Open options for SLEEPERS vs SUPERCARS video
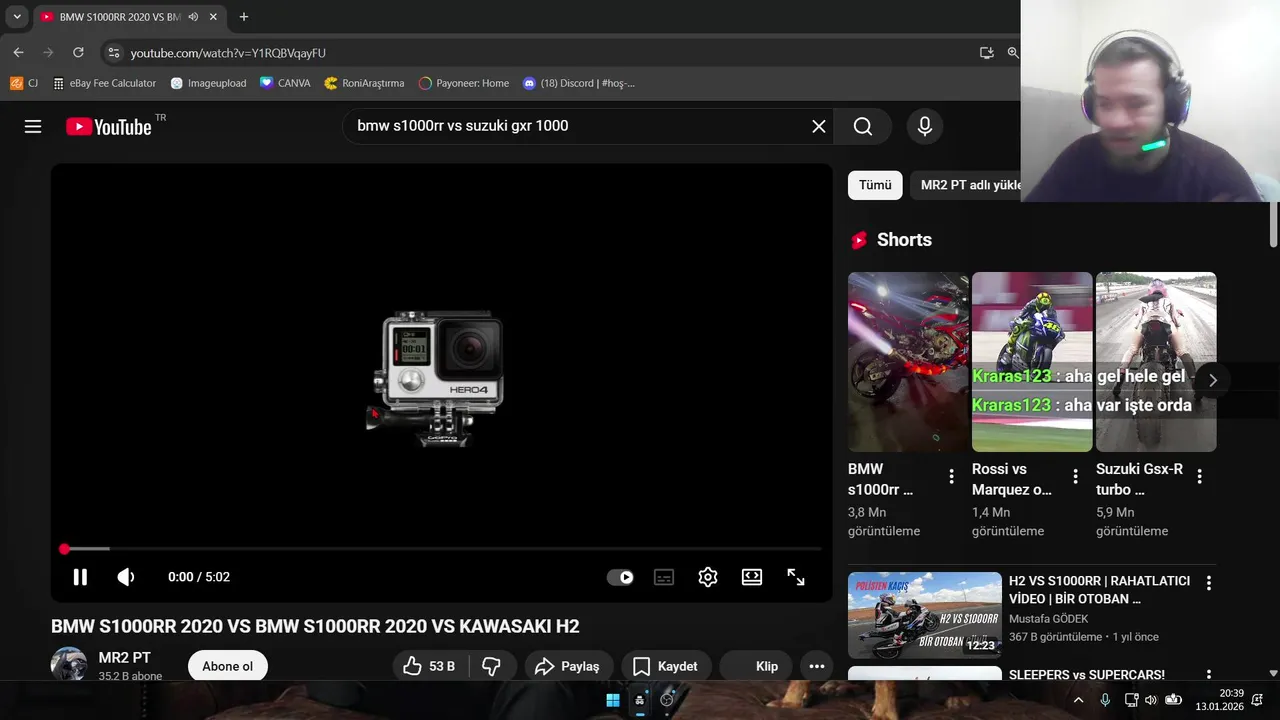Viewport: 1280px width, 720px height. click(1208, 677)
